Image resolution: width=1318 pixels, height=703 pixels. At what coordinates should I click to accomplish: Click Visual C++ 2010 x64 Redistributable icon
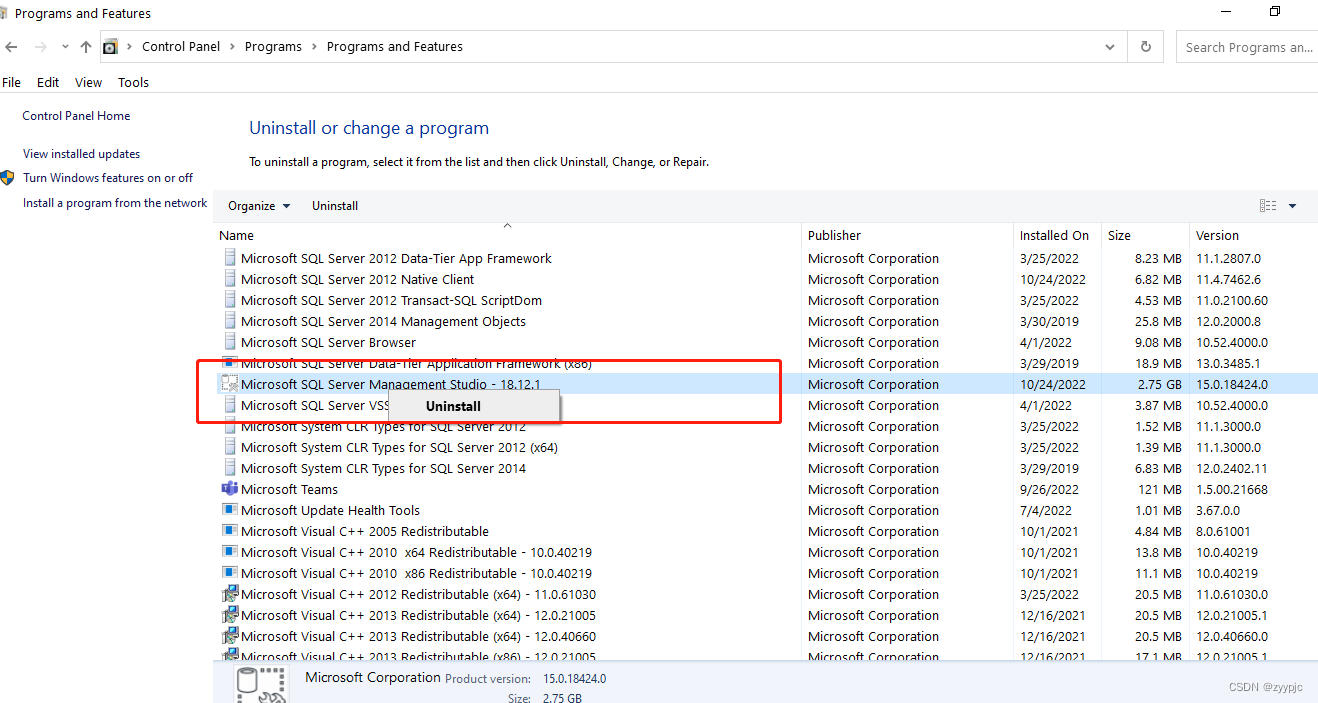click(x=230, y=552)
